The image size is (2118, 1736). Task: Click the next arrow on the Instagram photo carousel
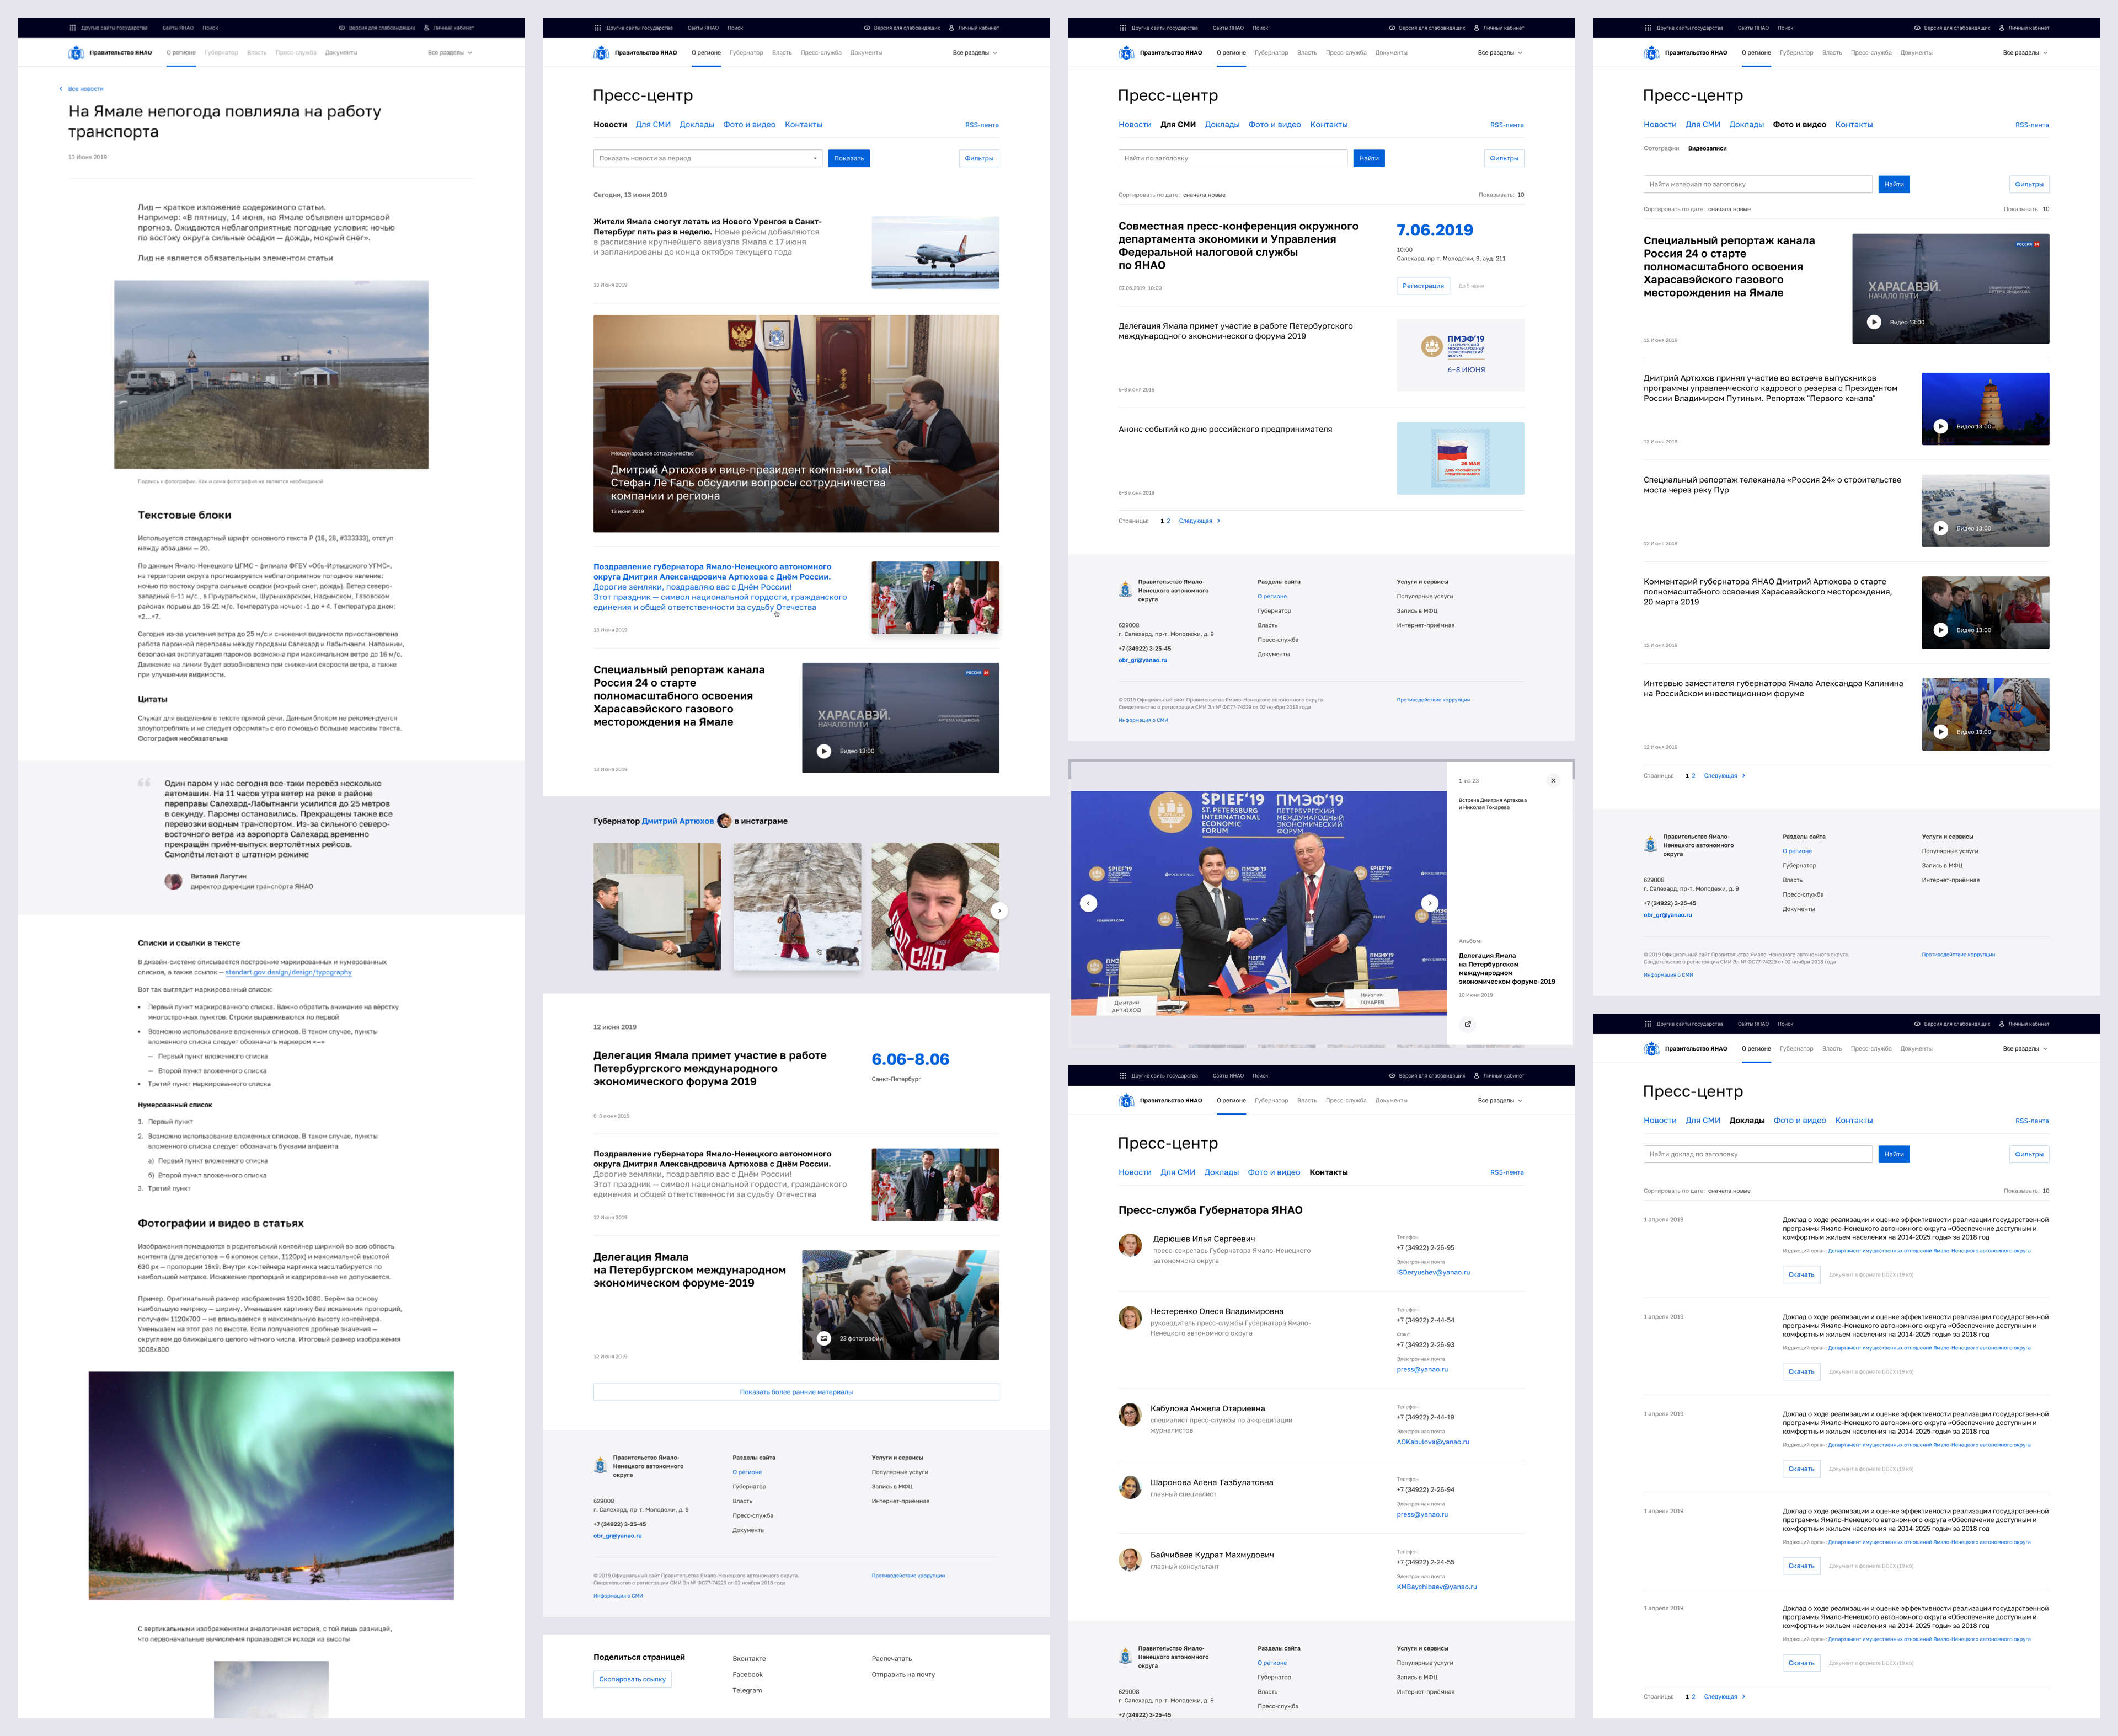(999, 911)
